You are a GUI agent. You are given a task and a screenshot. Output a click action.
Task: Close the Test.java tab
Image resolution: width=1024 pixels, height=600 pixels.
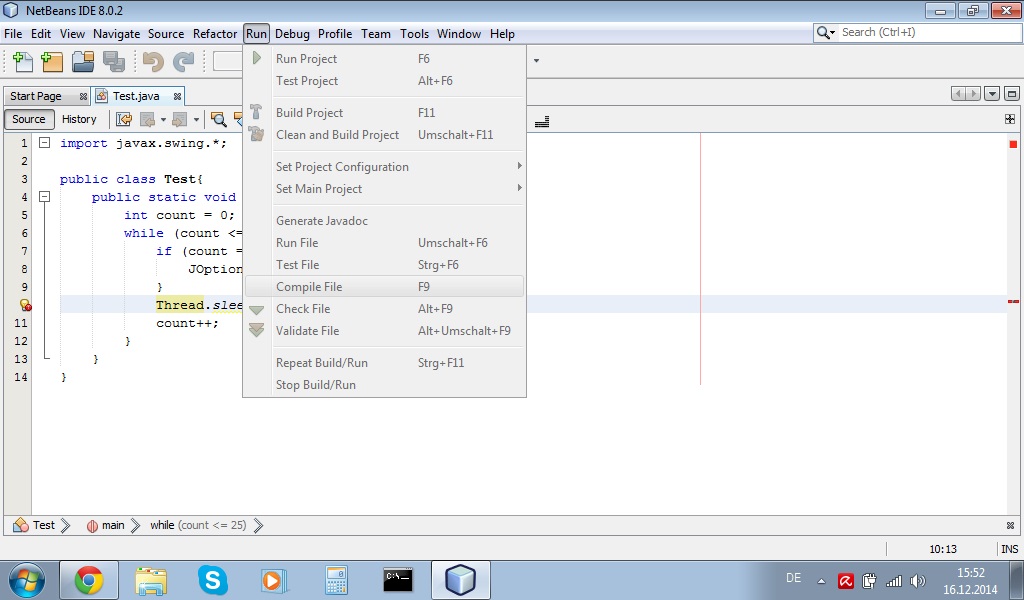point(177,96)
